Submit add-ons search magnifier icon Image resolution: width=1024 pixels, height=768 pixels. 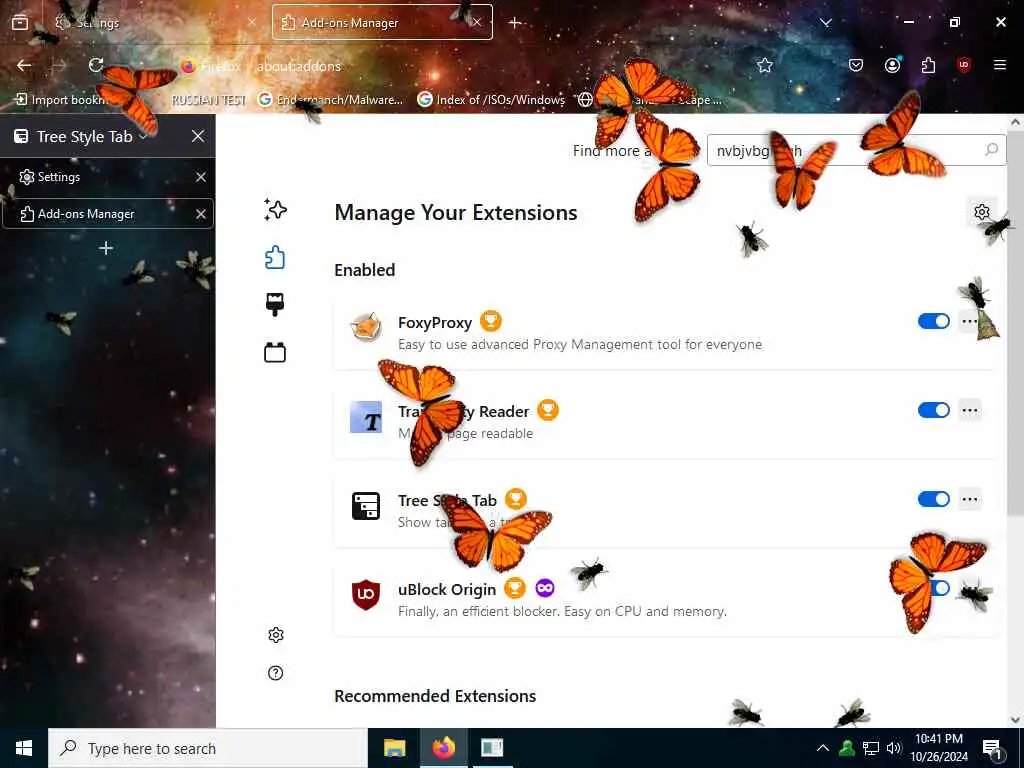pyautogui.click(x=991, y=150)
